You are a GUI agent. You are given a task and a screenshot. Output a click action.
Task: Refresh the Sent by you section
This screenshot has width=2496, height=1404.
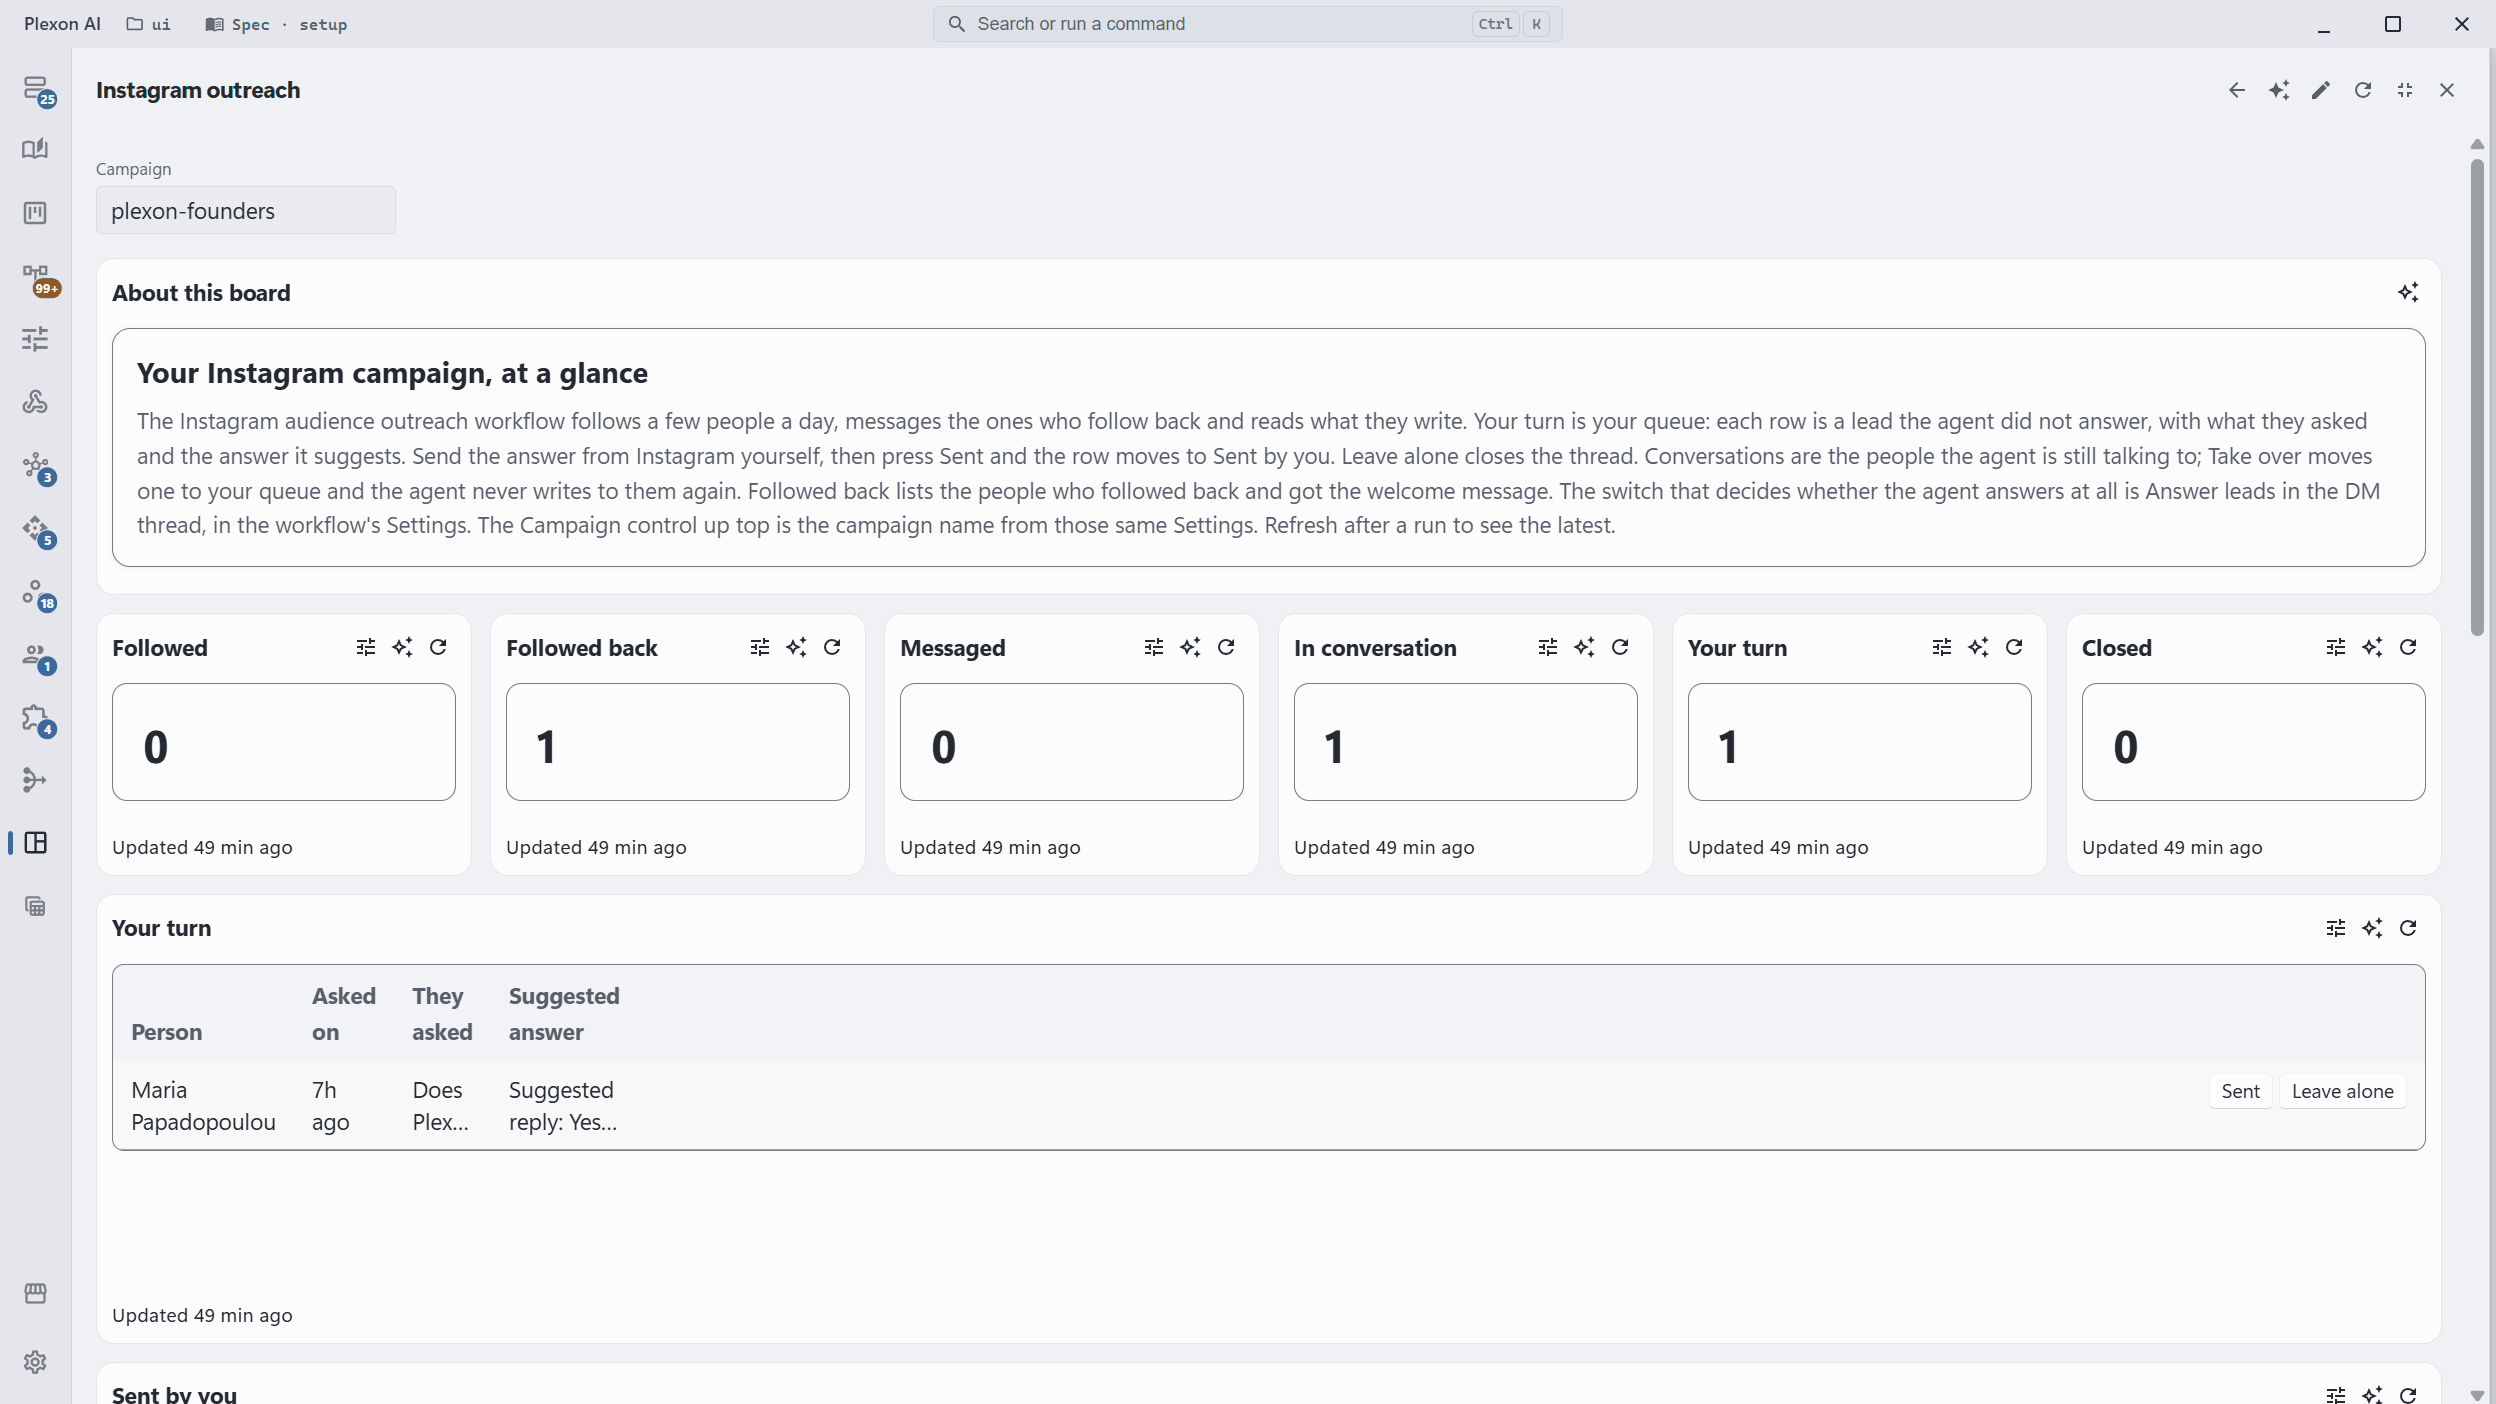click(2408, 1395)
